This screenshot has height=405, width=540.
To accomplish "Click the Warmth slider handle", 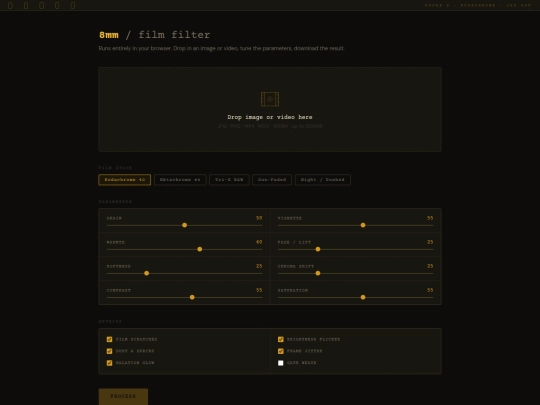I will pos(200,249).
